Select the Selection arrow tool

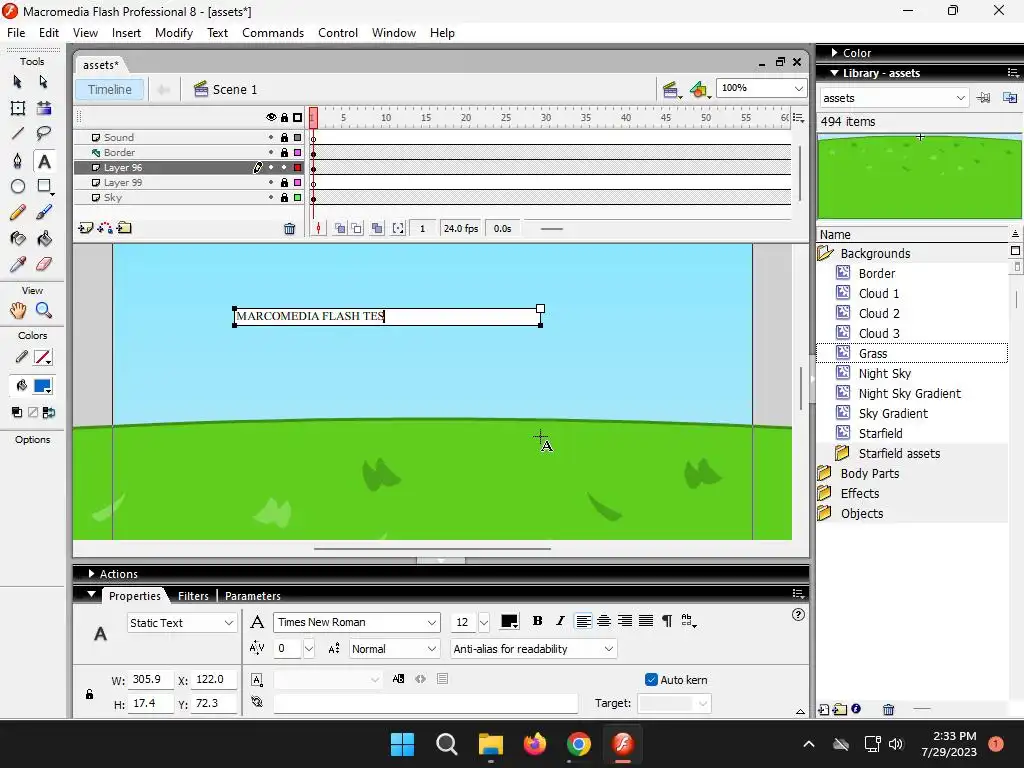click(x=18, y=82)
